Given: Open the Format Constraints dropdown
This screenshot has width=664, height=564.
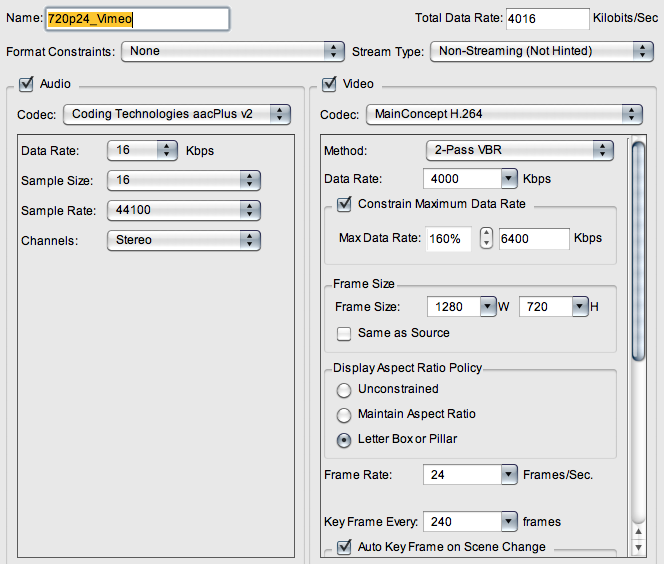Looking at the screenshot, I should tap(233, 51).
